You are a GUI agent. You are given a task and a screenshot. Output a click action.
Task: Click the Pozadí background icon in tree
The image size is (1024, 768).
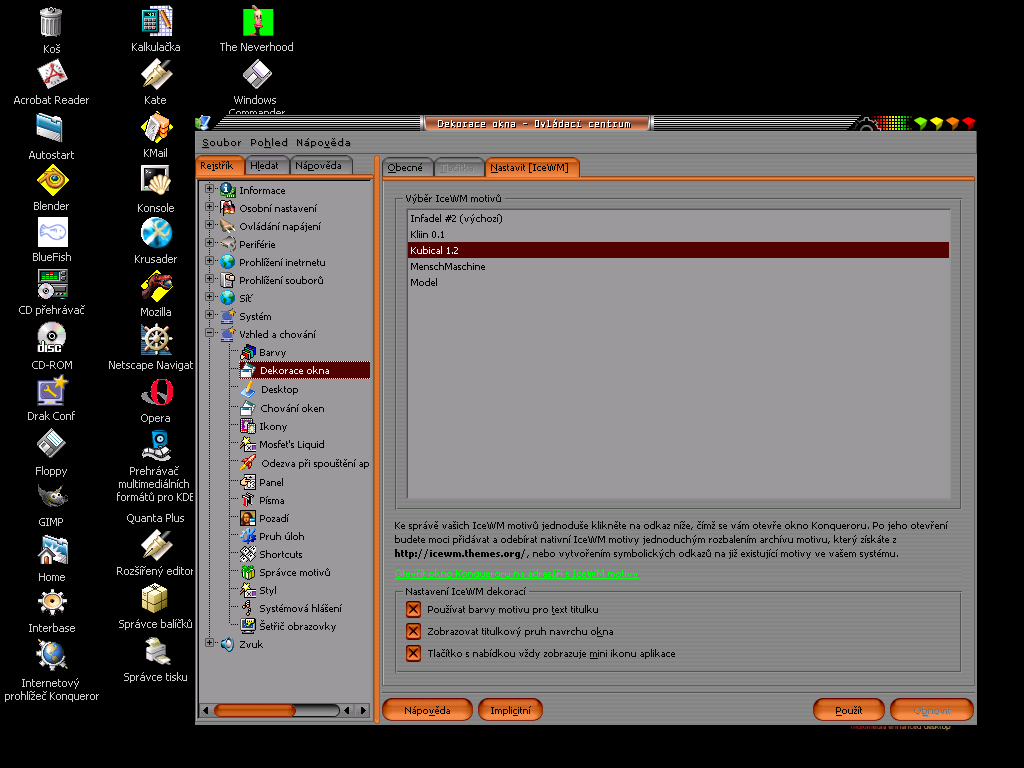pos(248,519)
